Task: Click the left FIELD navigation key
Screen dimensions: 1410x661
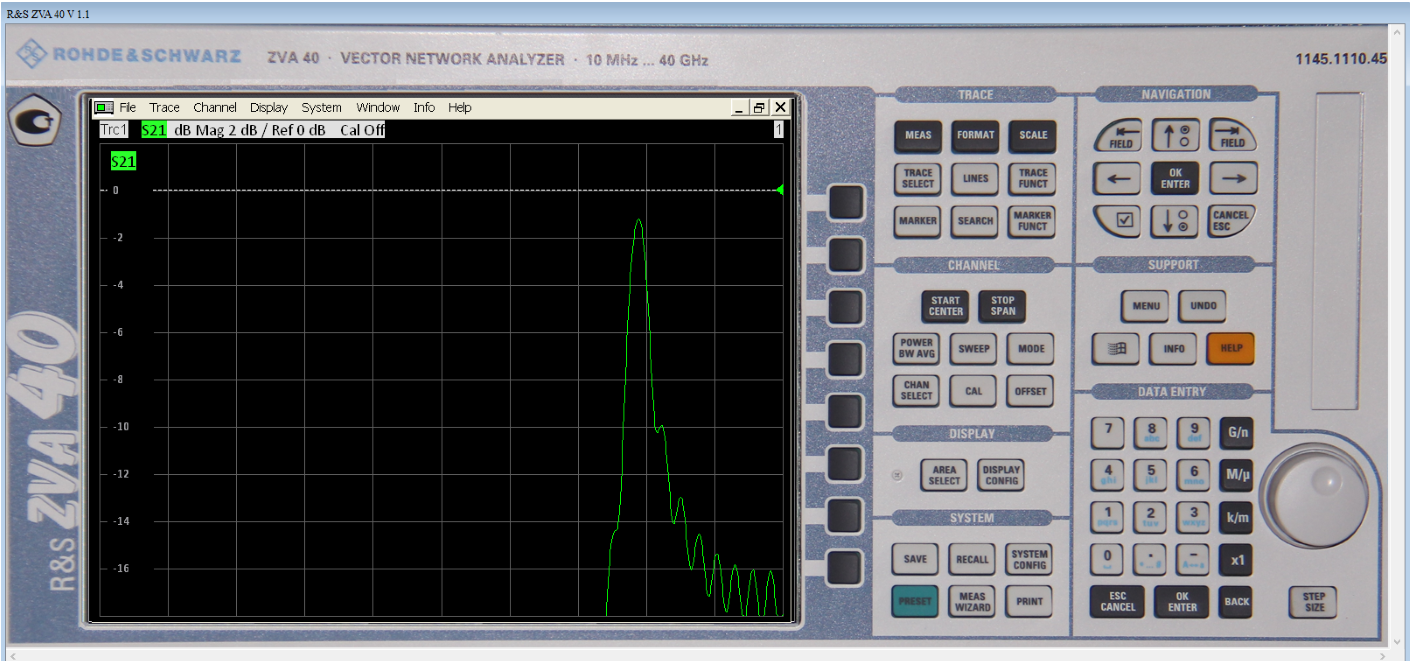Action: 1118,136
